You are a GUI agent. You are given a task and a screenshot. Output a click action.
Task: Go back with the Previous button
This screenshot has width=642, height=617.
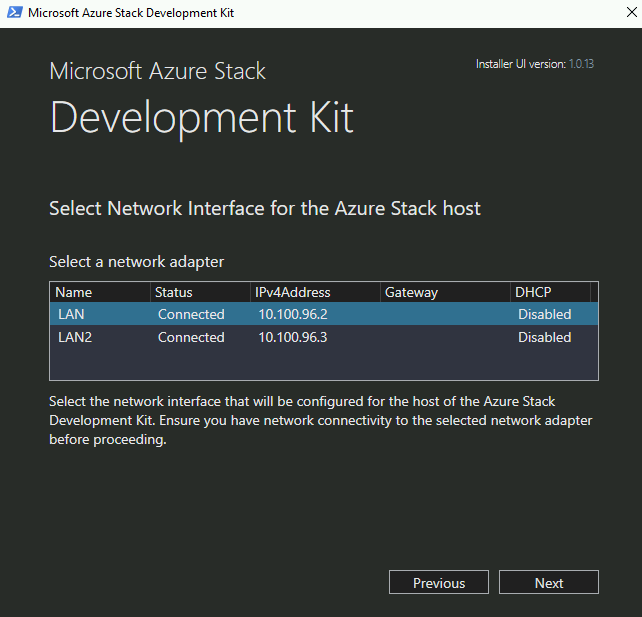pyautogui.click(x=439, y=582)
